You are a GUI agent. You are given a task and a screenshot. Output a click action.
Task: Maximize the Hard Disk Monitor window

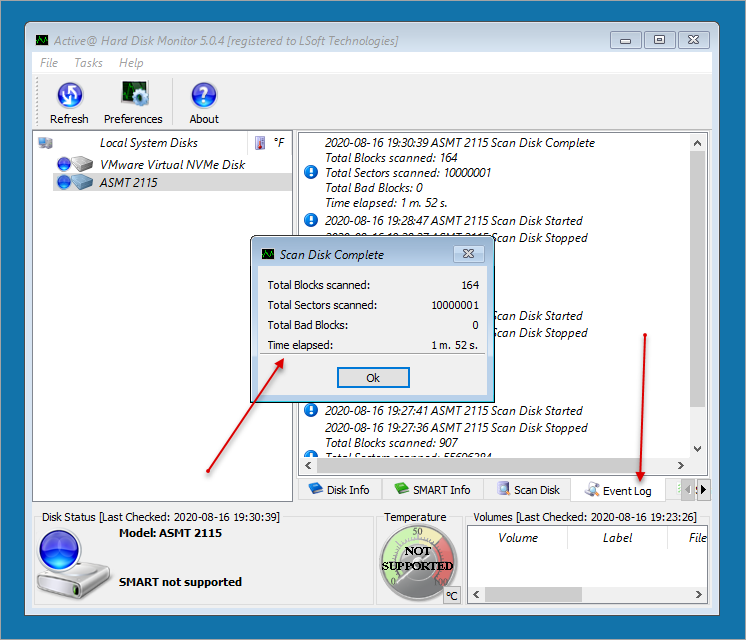(659, 40)
